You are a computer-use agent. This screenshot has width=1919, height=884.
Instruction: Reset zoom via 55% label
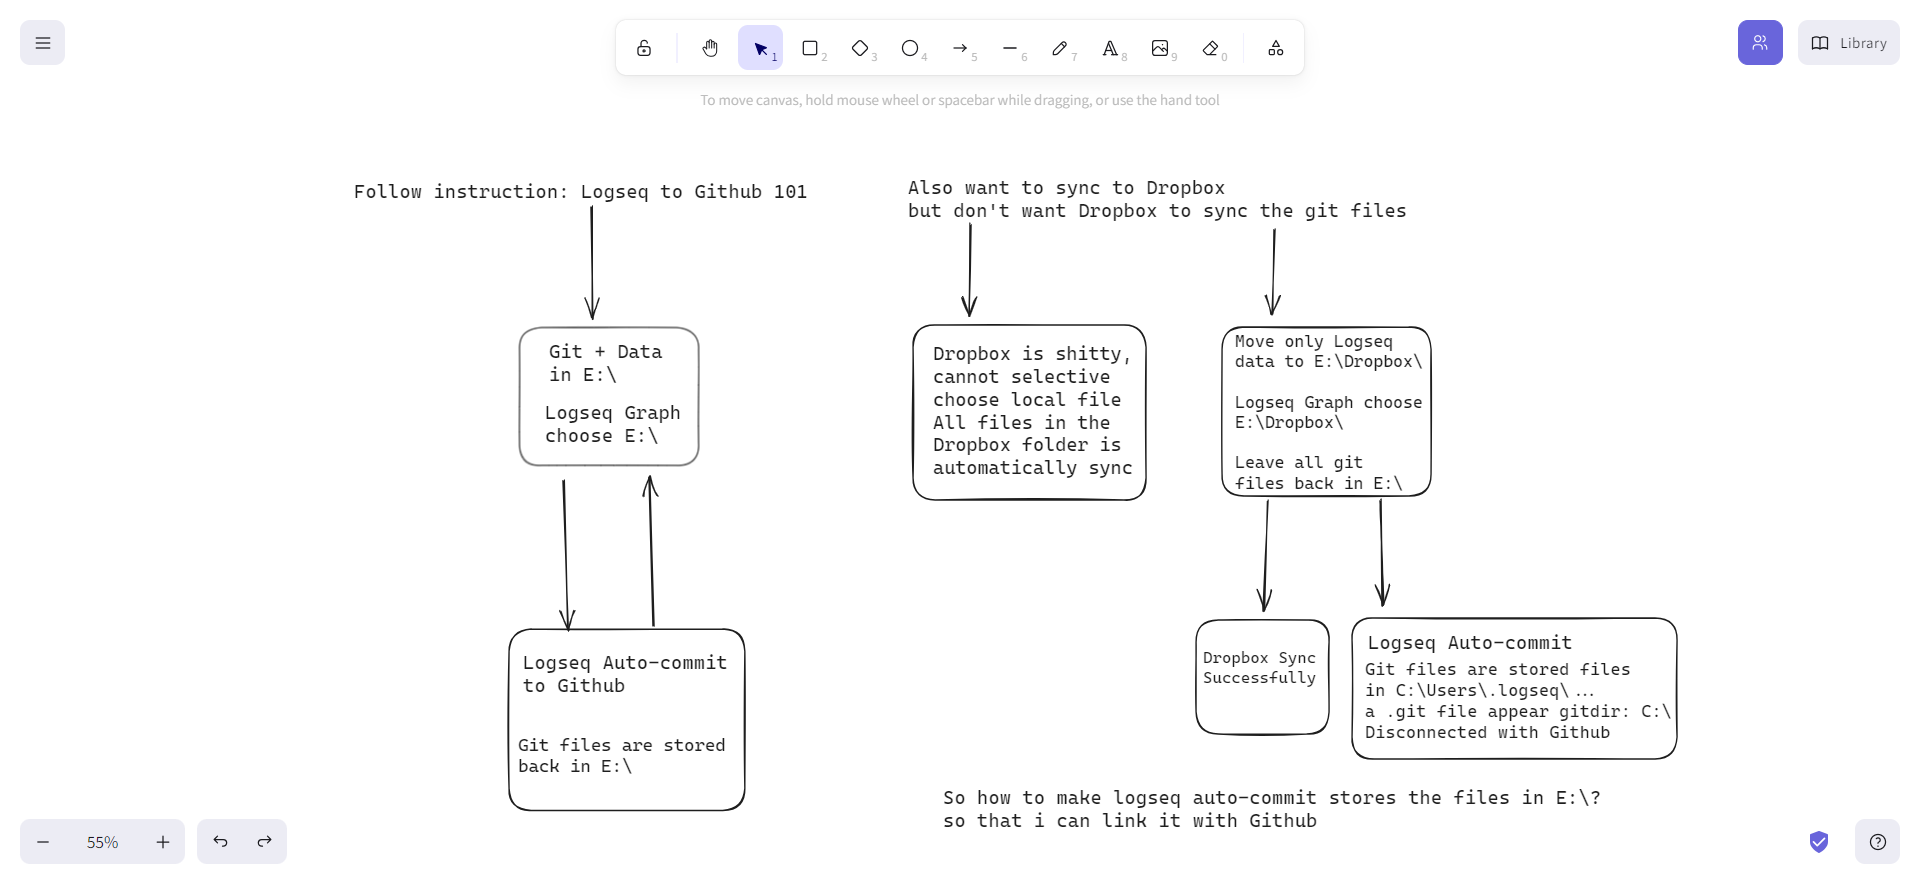(x=102, y=842)
